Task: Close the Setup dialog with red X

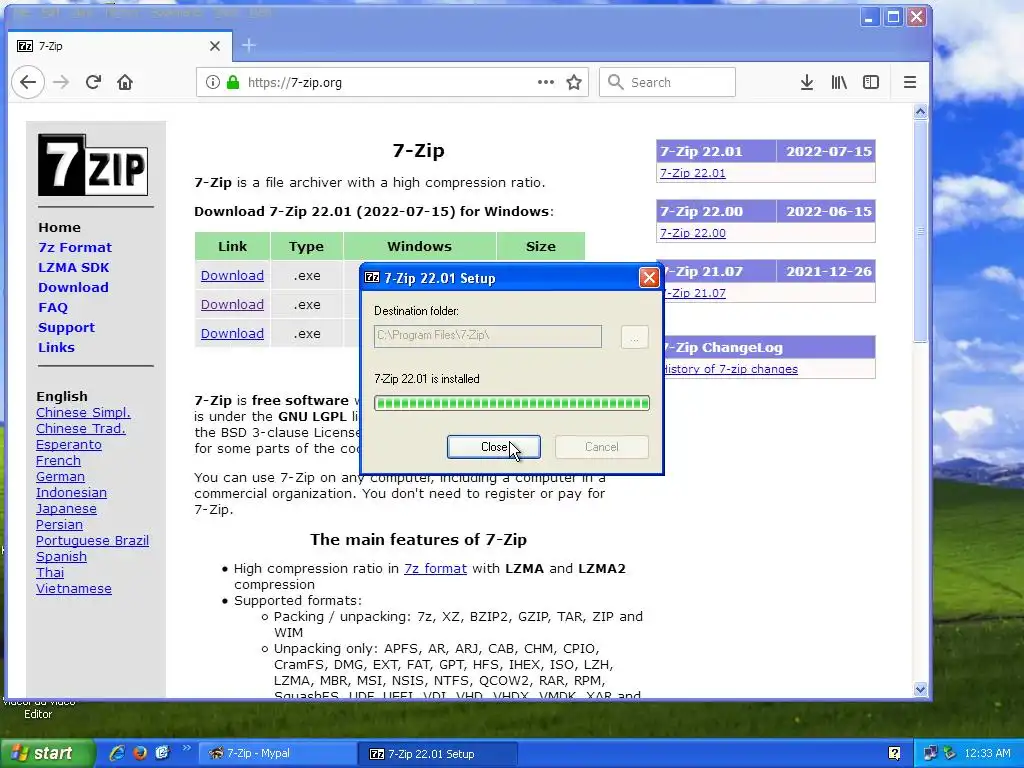Action: click(x=649, y=278)
